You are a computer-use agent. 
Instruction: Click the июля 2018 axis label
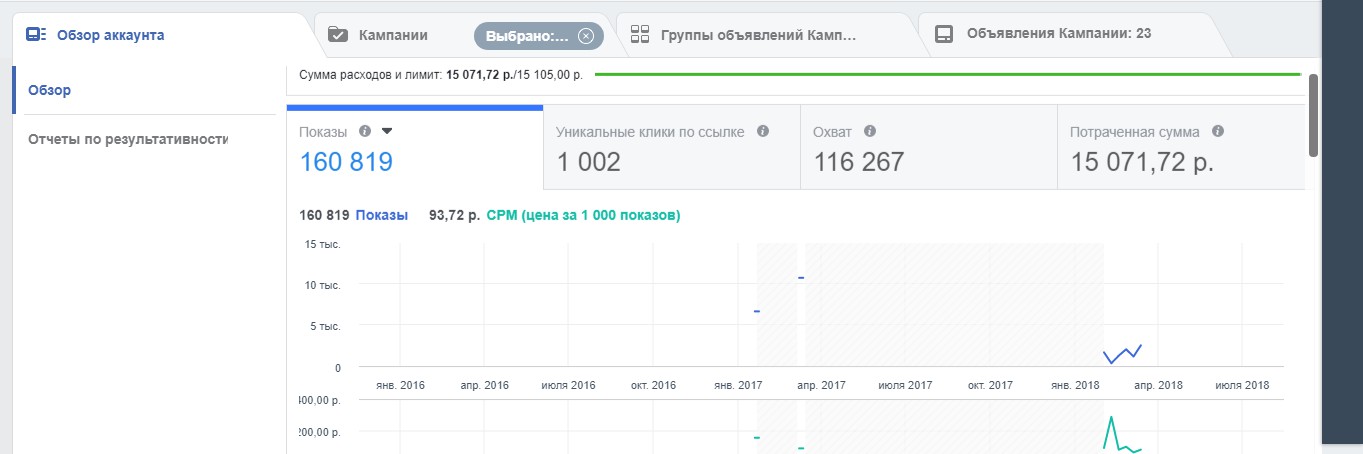(1241, 385)
